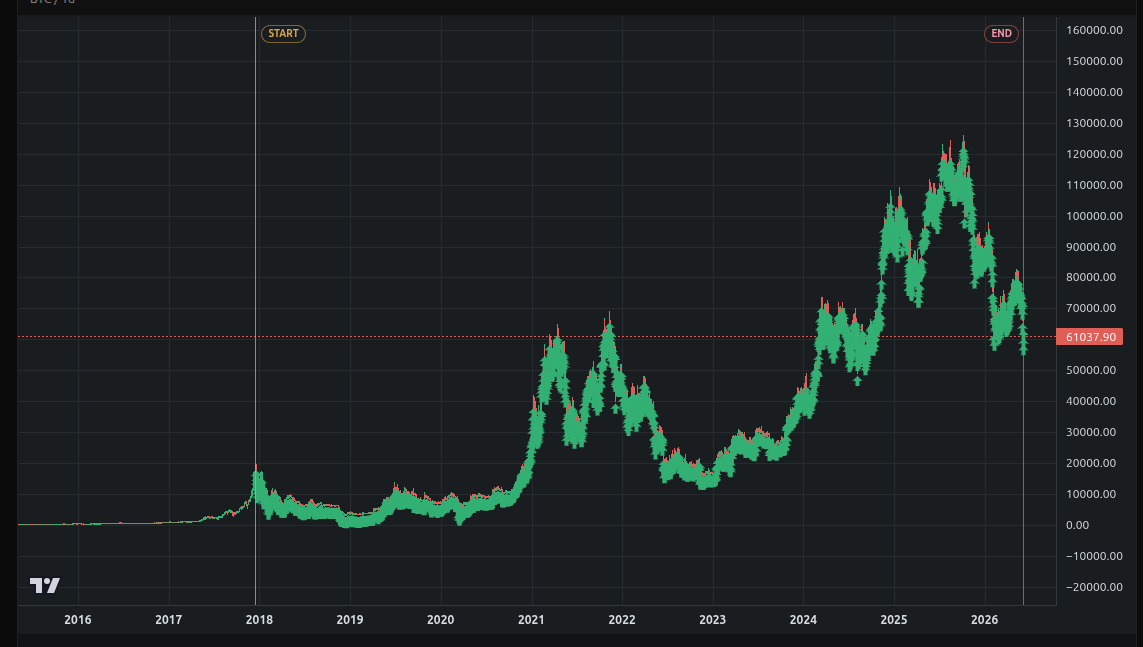The width and height of the screenshot is (1143, 647).
Task: Select the START marker label
Action: pyautogui.click(x=283, y=34)
